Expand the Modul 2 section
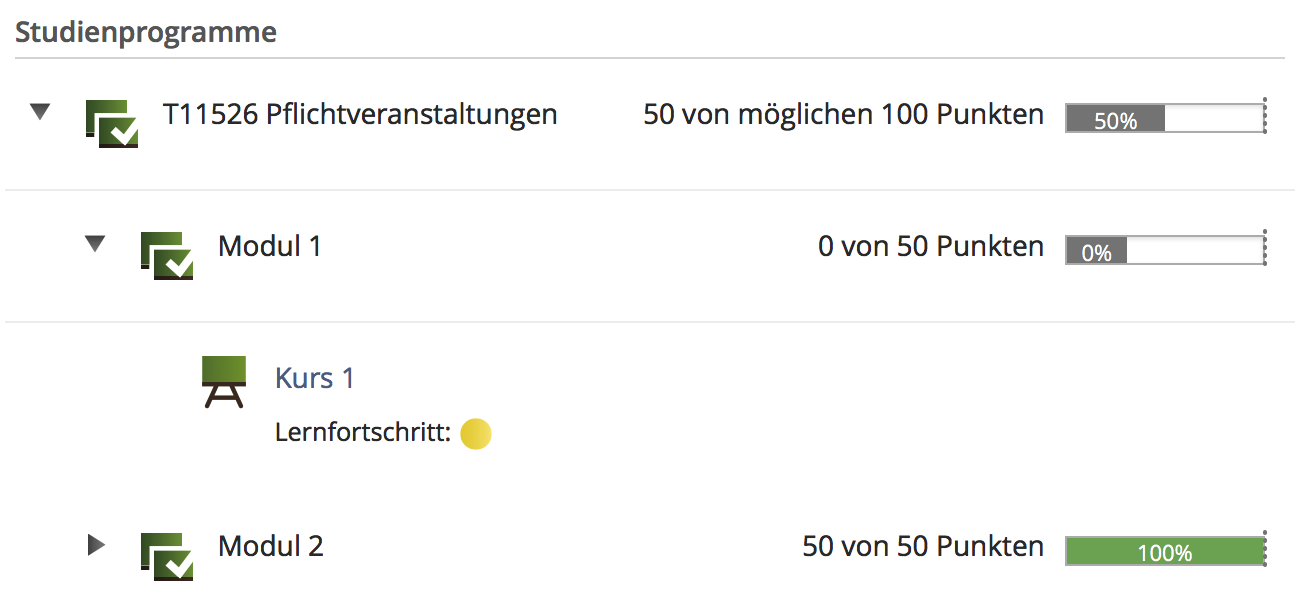 (x=95, y=545)
